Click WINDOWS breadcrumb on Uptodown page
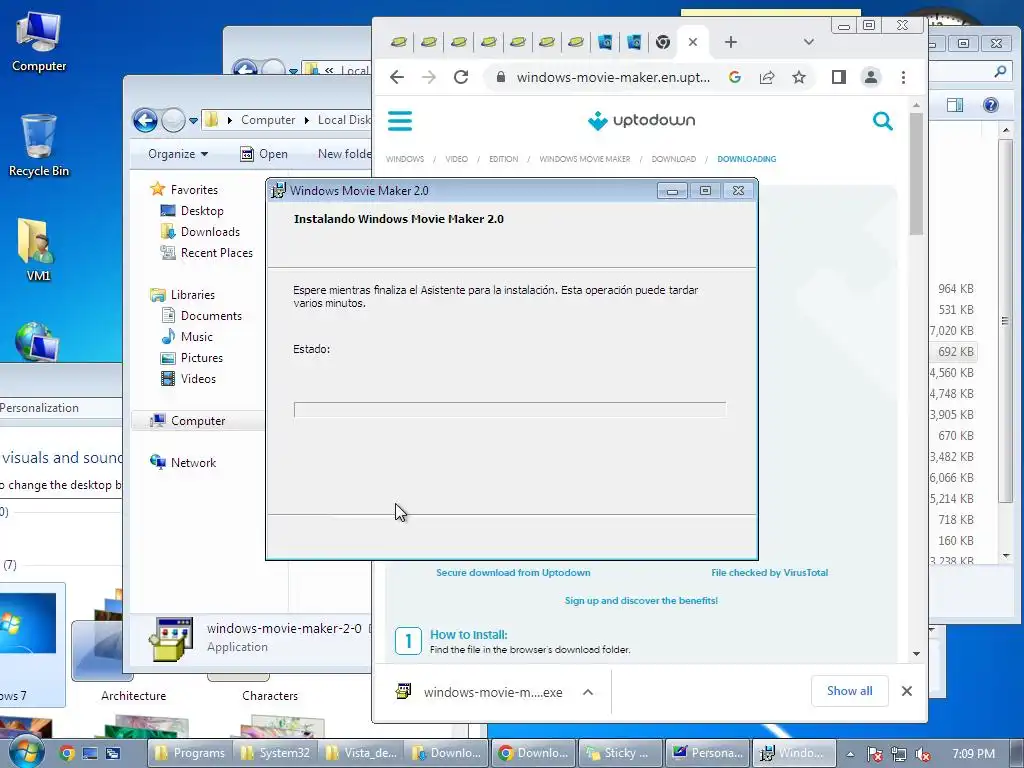This screenshot has width=1024, height=768. [x=405, y=159]
